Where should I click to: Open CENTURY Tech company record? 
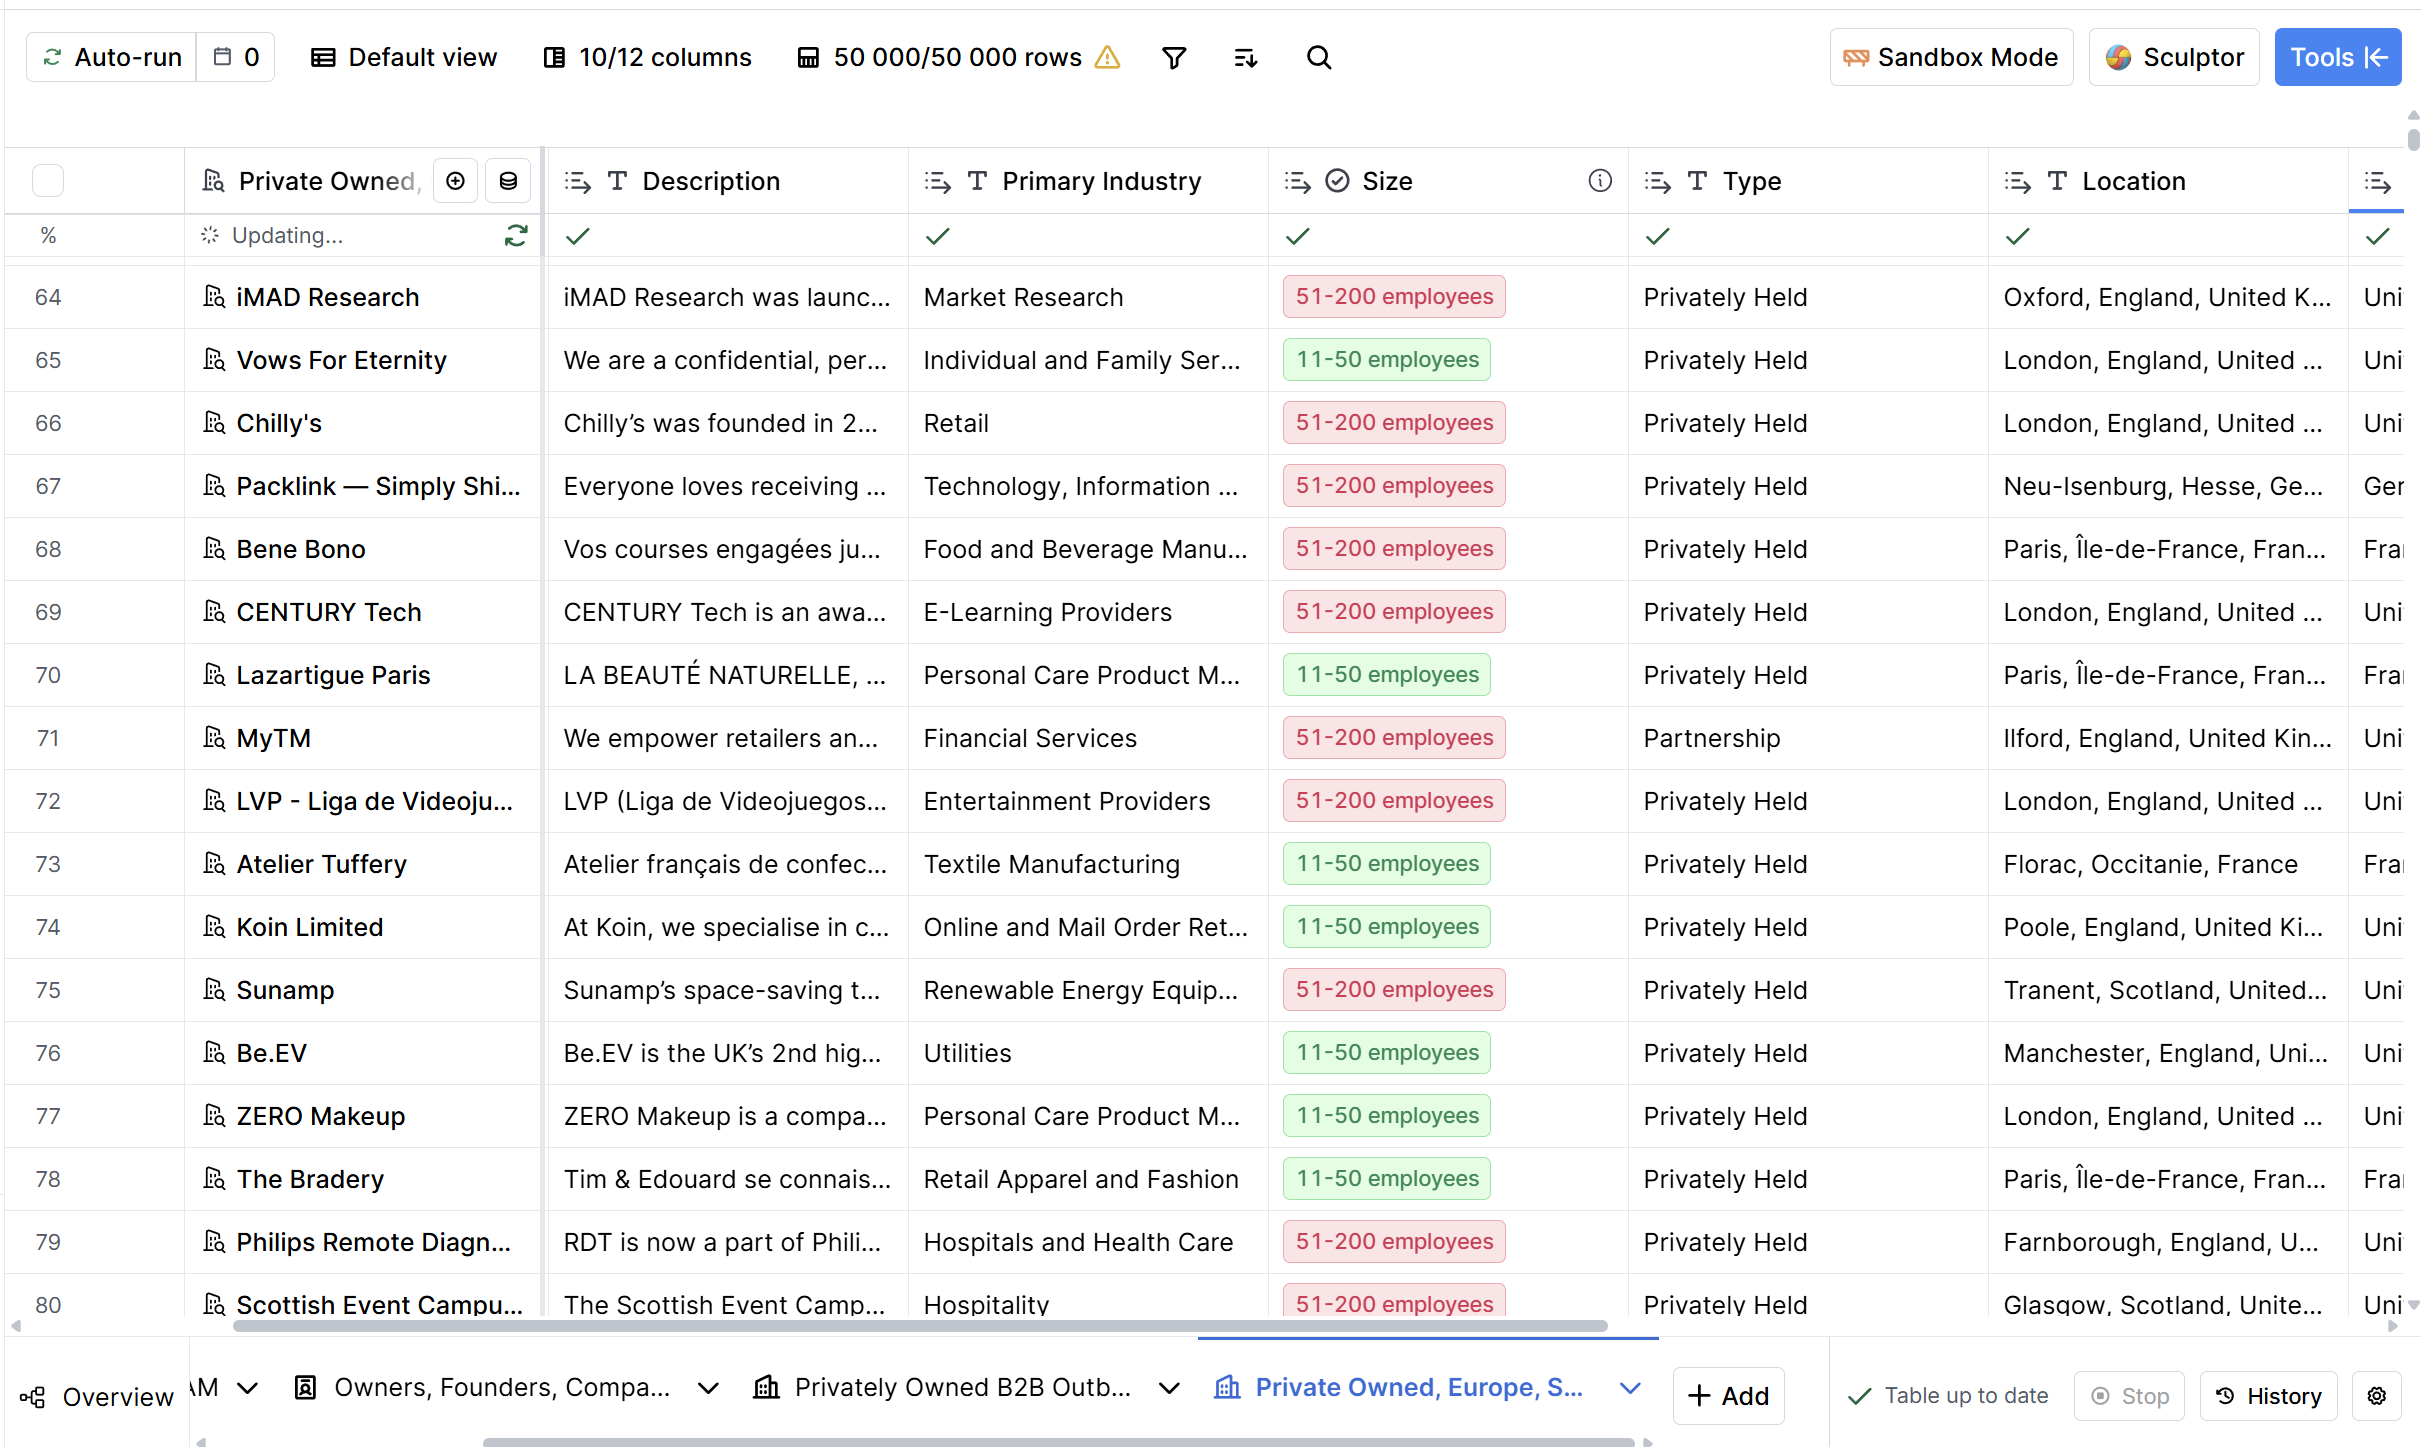(329, 613)
